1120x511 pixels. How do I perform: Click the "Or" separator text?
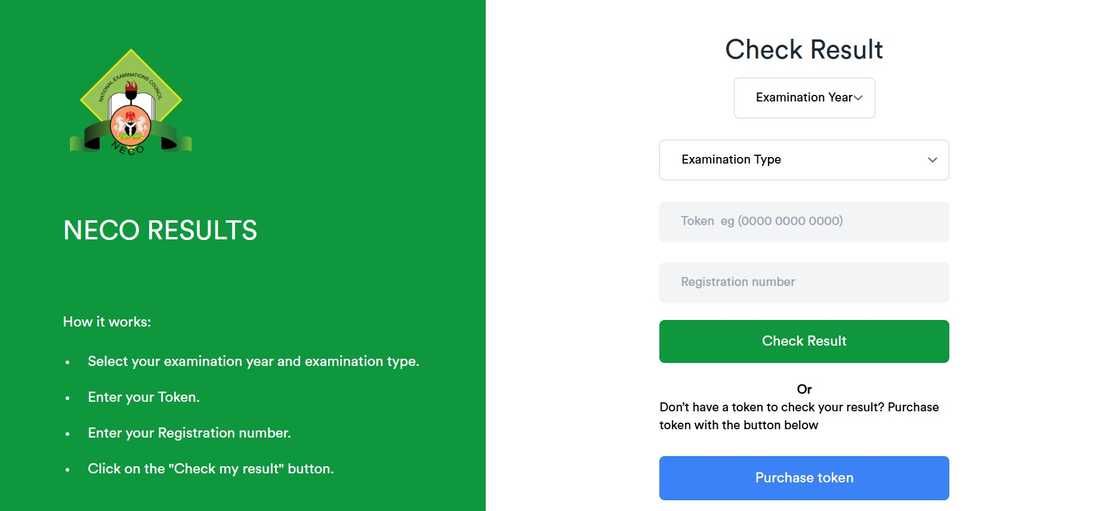click(804, 389)
